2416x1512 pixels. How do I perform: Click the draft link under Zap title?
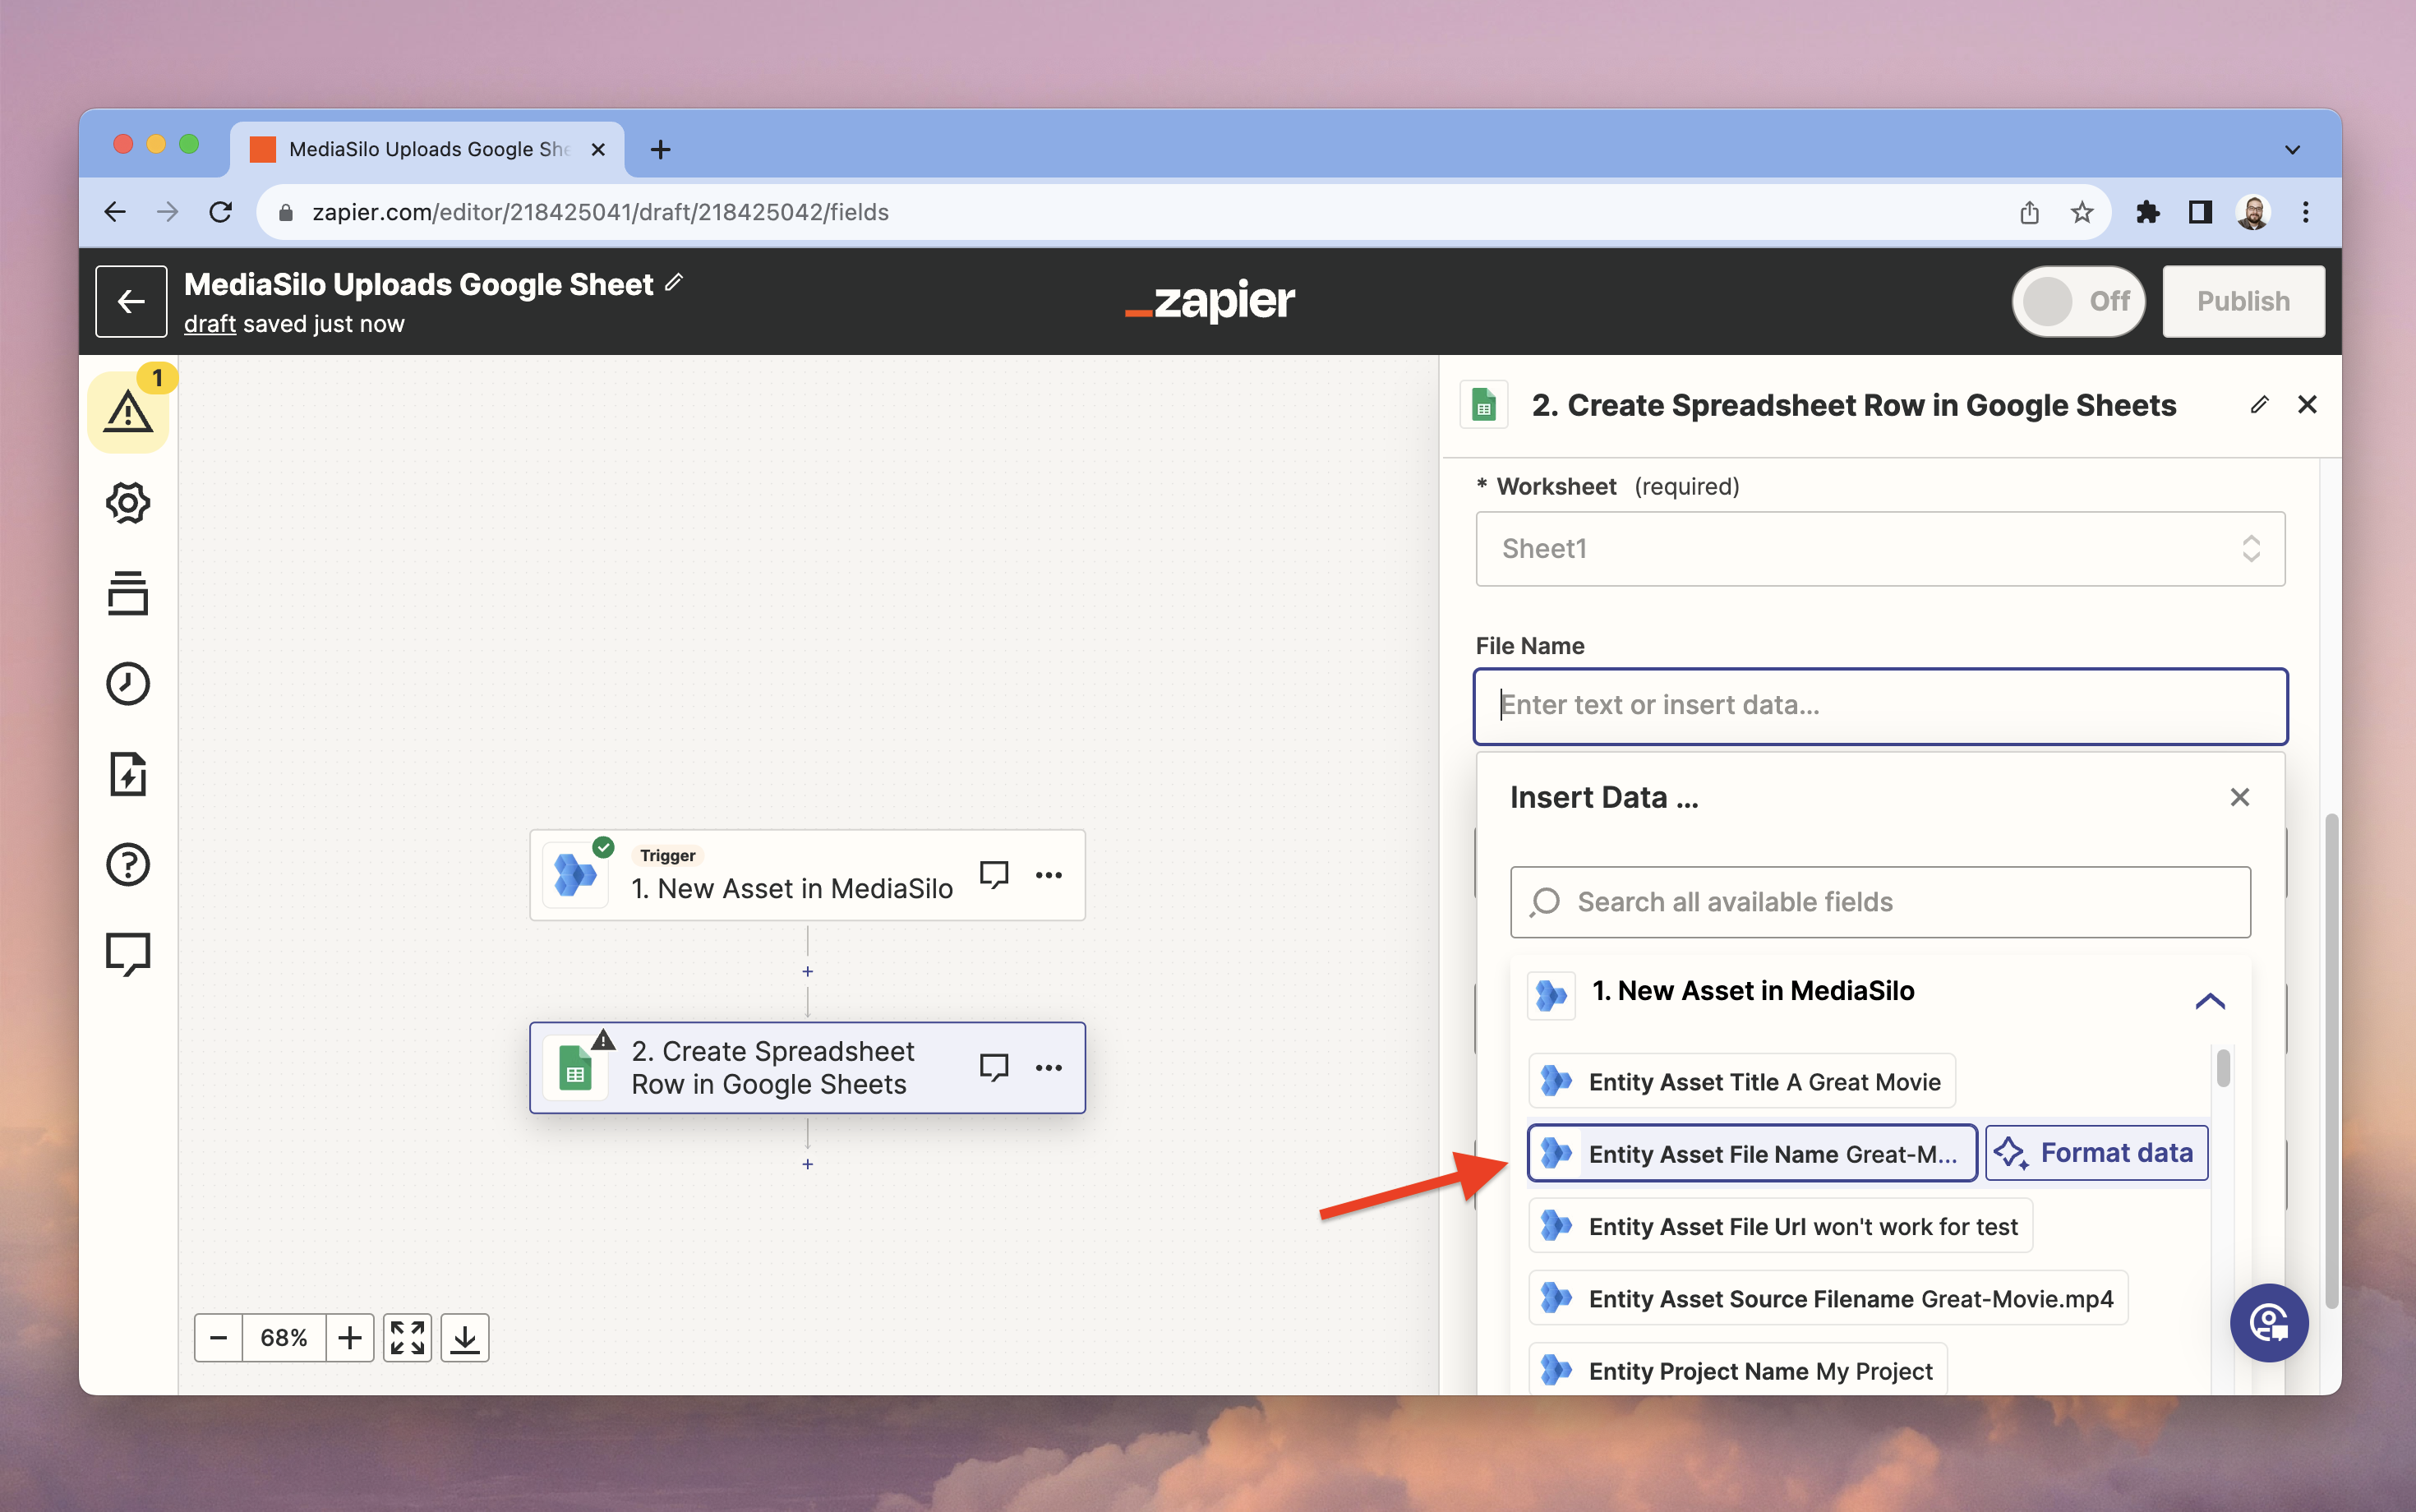tap(210, 324)
